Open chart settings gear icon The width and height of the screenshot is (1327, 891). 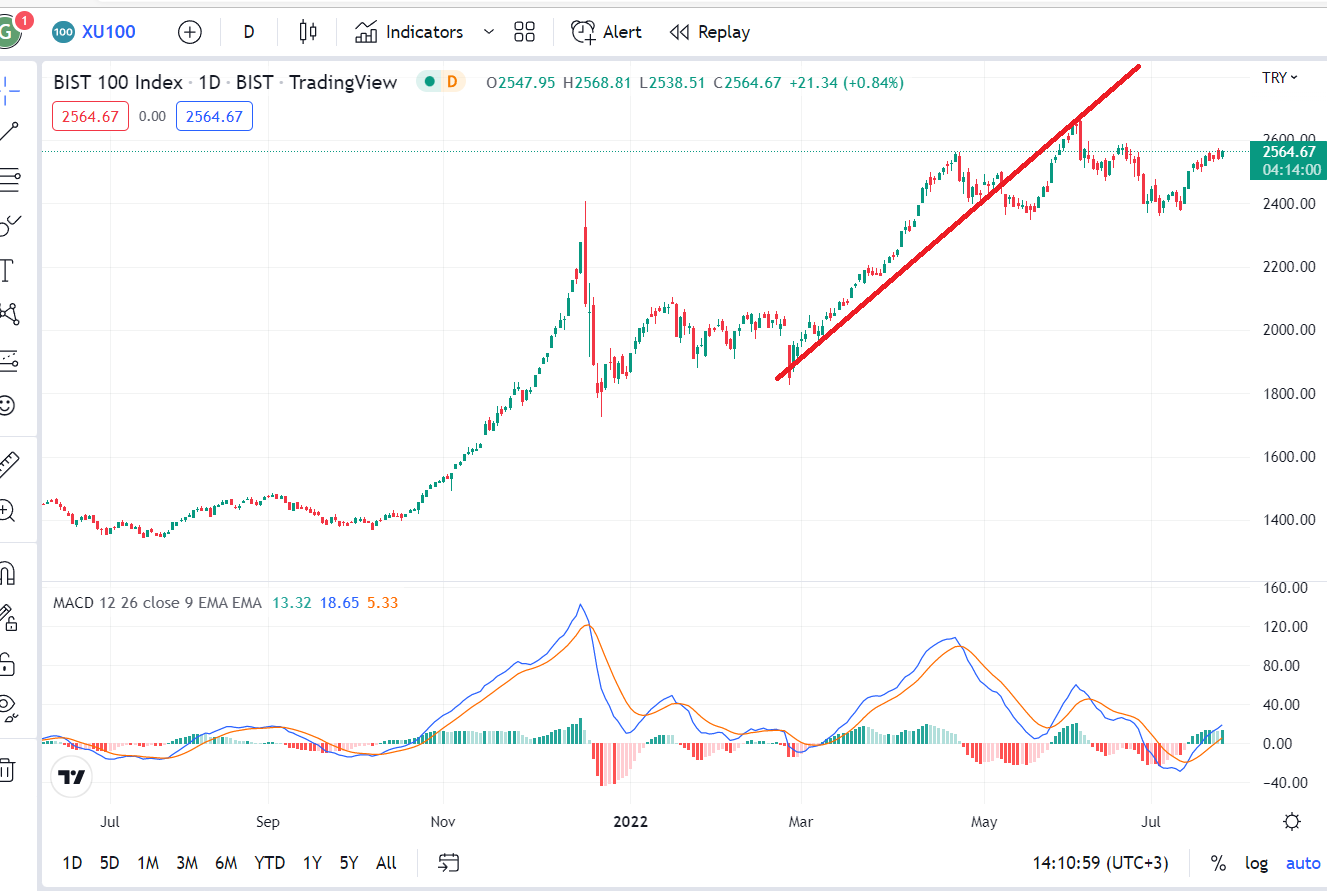(x=1292, y=821)
